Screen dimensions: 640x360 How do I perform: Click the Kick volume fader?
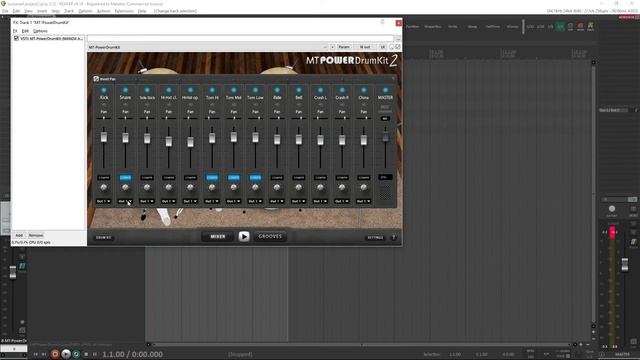pos(104,137)
